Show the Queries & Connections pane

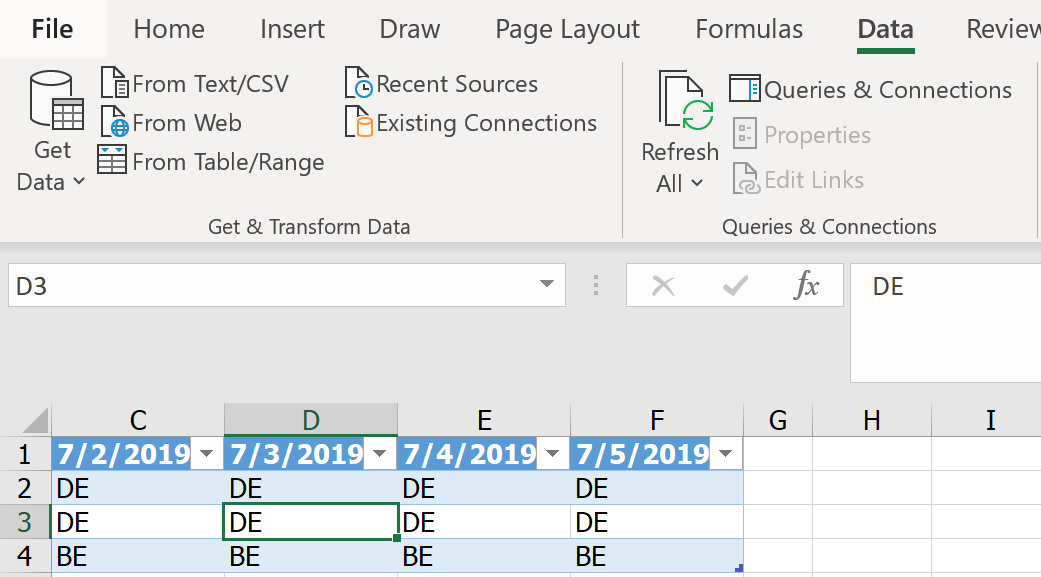[x=870, y=90]
